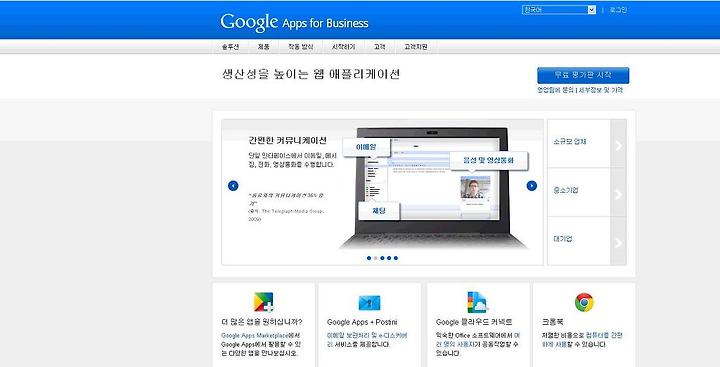Click the 간편한 커뮤니케이션 slide heading
This screenshot has width=720, height=367.
287,140
